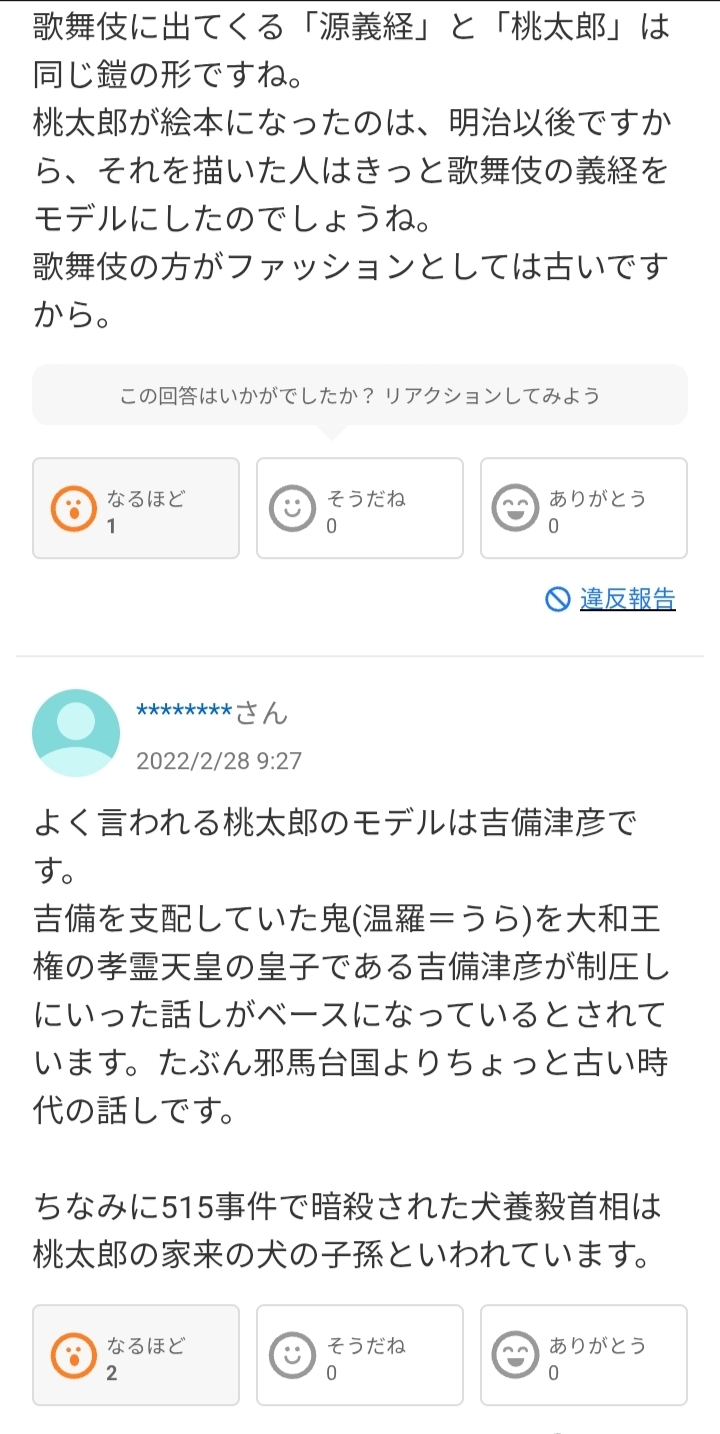Toggle the ありがとう label under the 吉備津彦 answer
Viewport: 720px width, 1434px height.
(597, 1345)
